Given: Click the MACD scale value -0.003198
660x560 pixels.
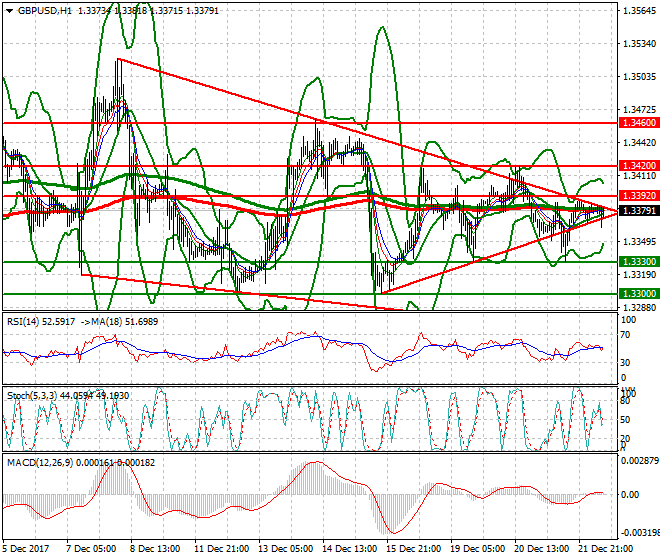Looking at the screenshot, I should point(640,533).
